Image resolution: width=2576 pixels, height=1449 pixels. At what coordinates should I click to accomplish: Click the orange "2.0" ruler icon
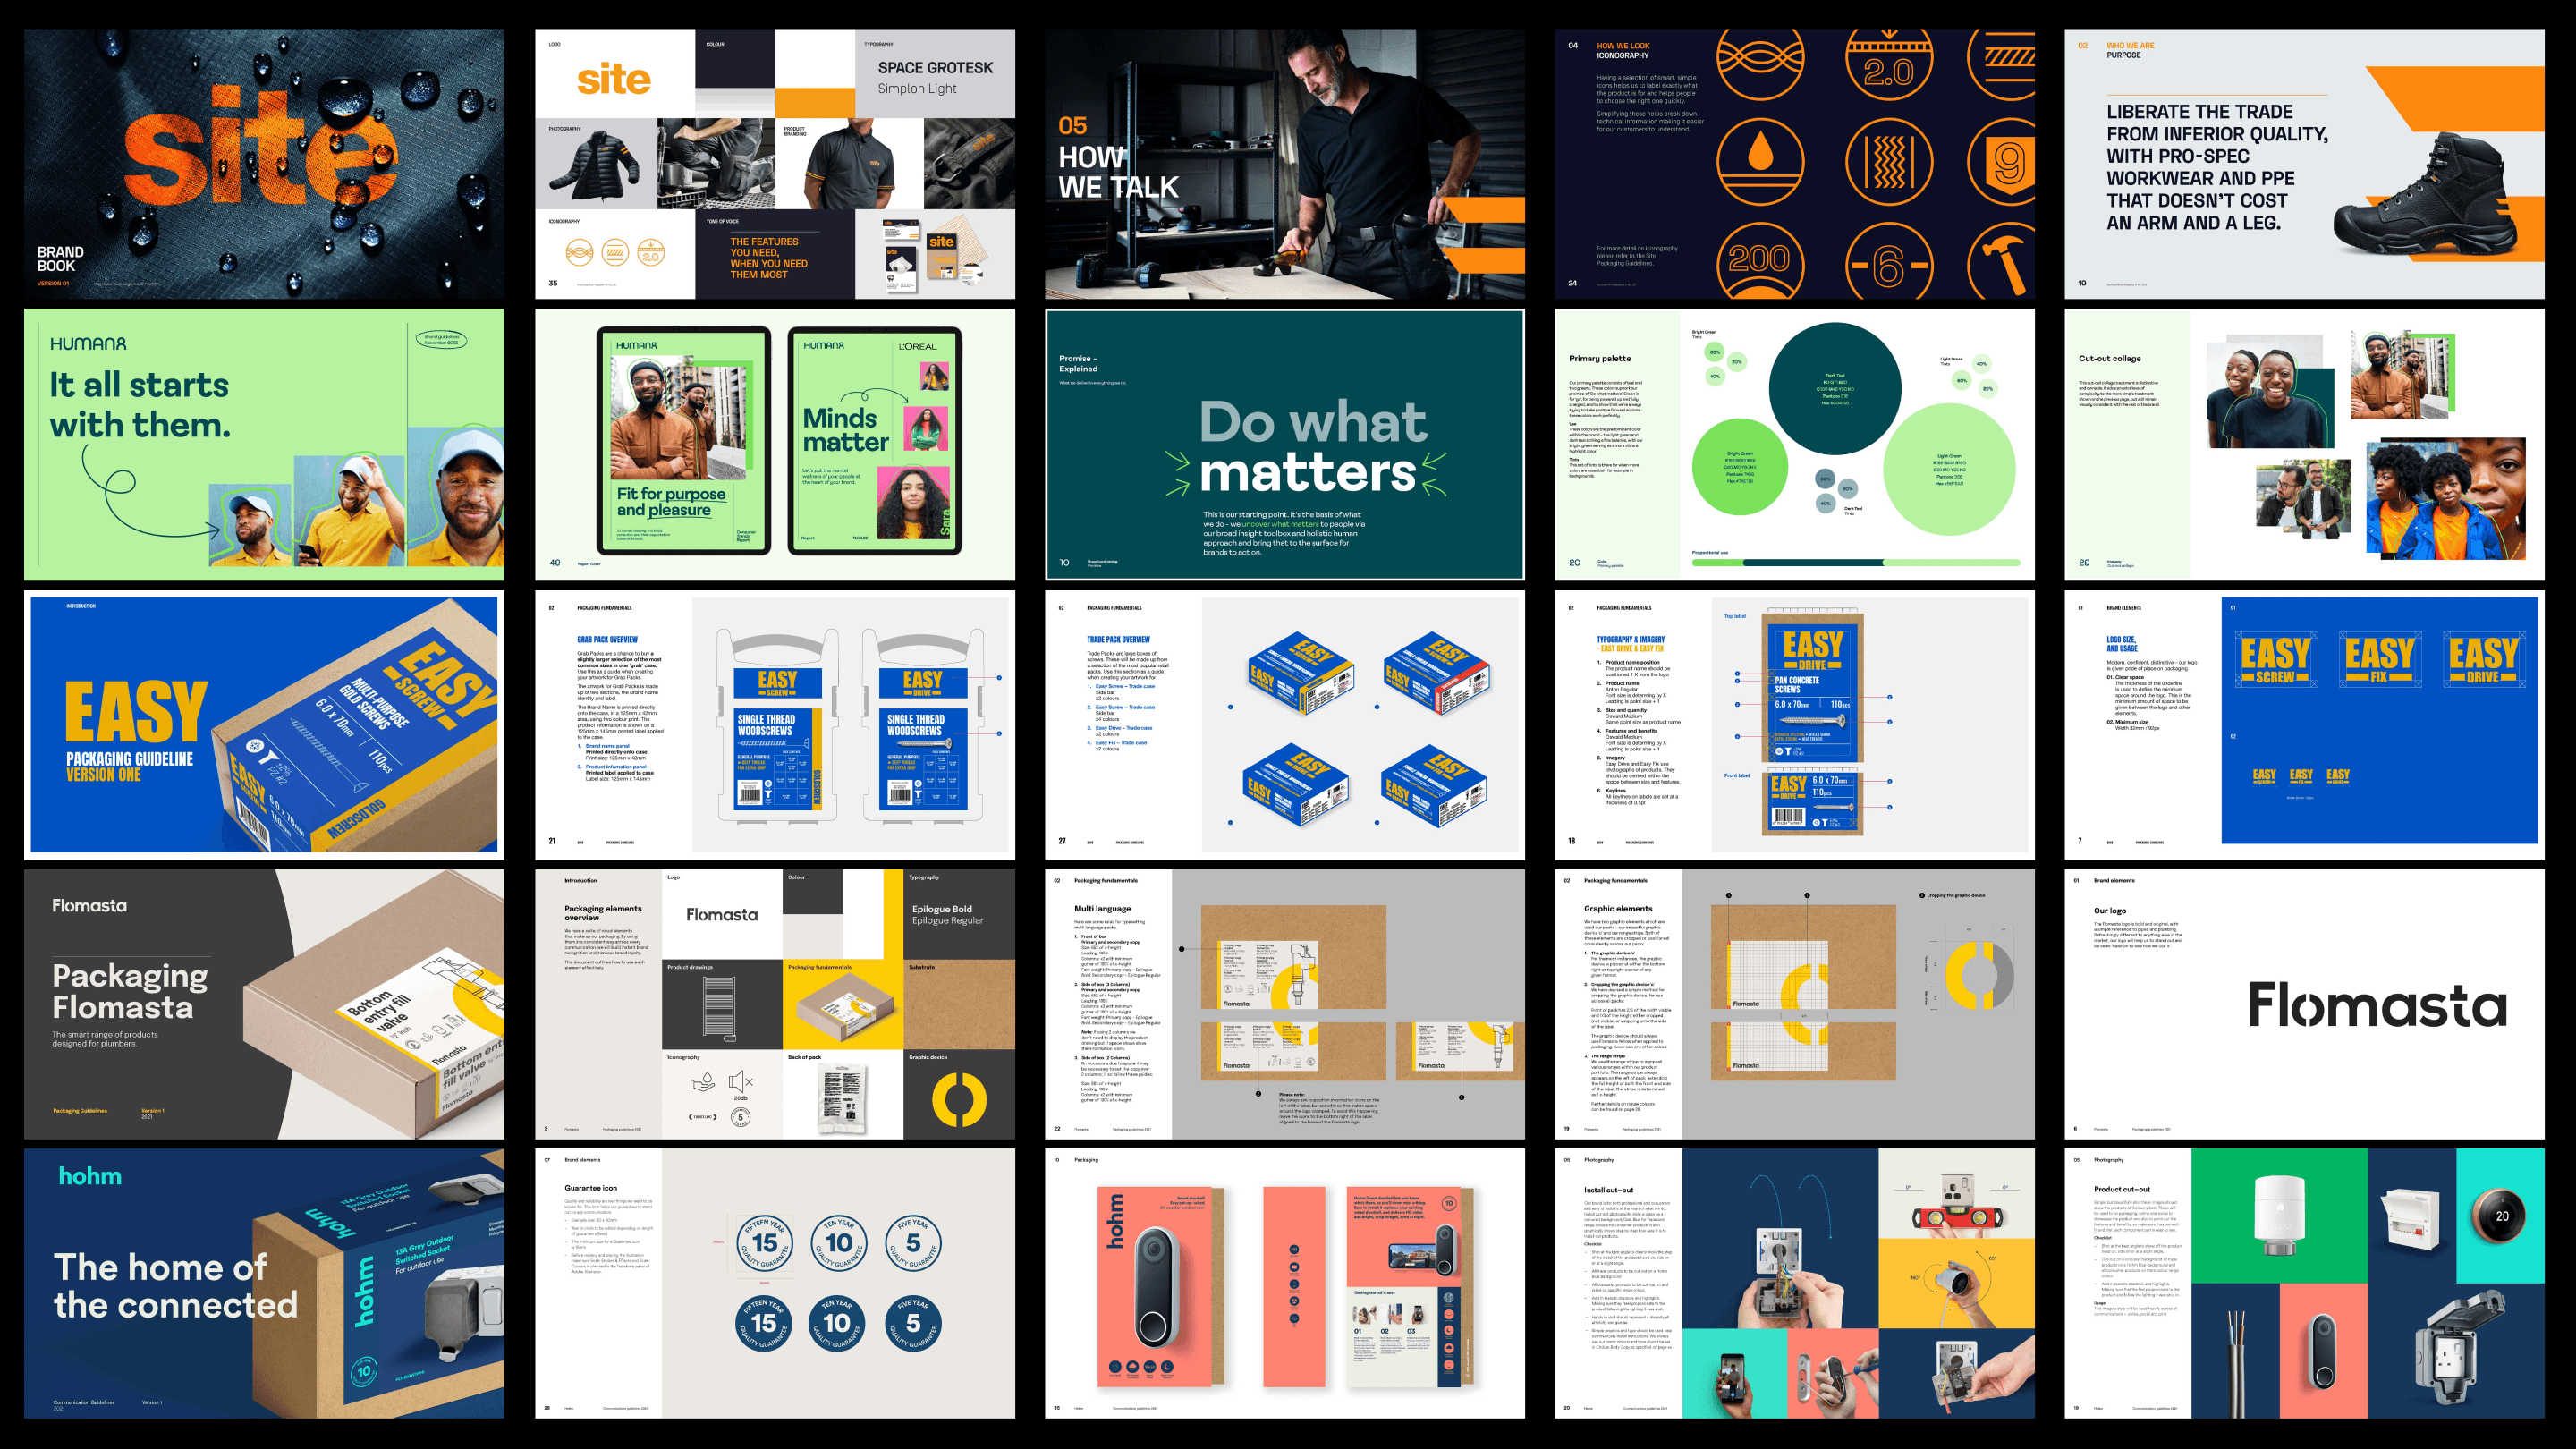pyautogui.click(x=1888, y=66)
